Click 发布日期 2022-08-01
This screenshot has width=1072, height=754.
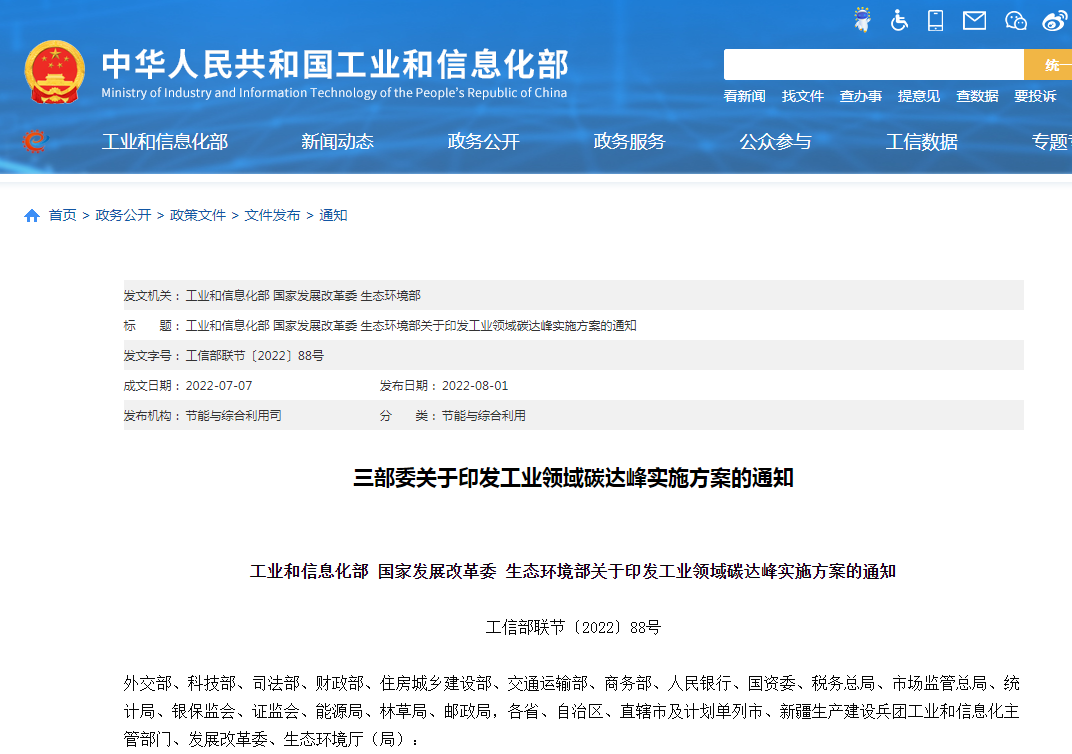click(475, 386)
